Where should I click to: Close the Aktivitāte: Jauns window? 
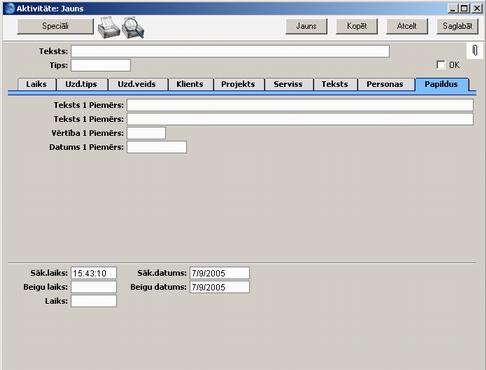click(x=477, y=8)
